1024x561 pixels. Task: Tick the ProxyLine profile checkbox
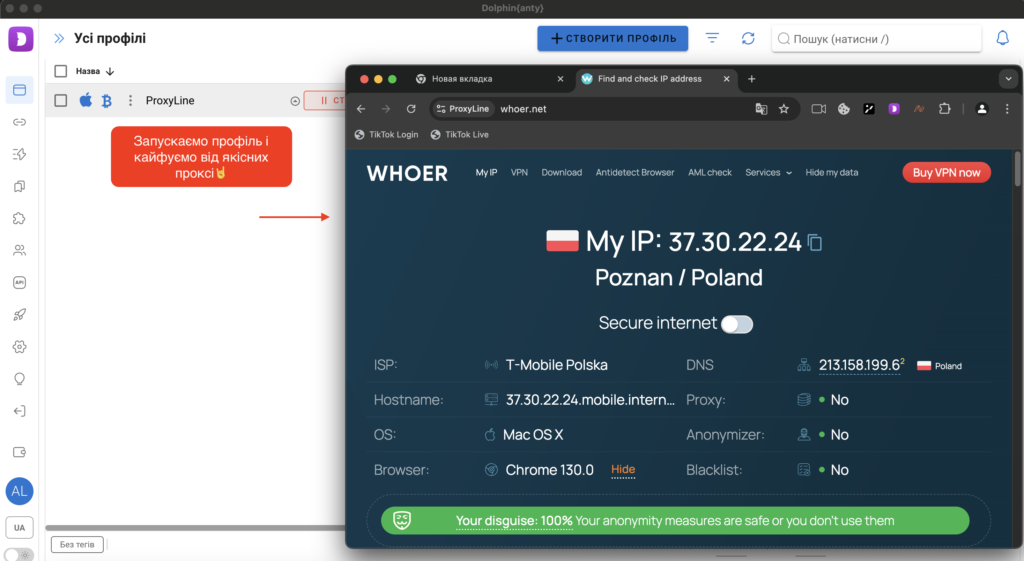[61, 100]
